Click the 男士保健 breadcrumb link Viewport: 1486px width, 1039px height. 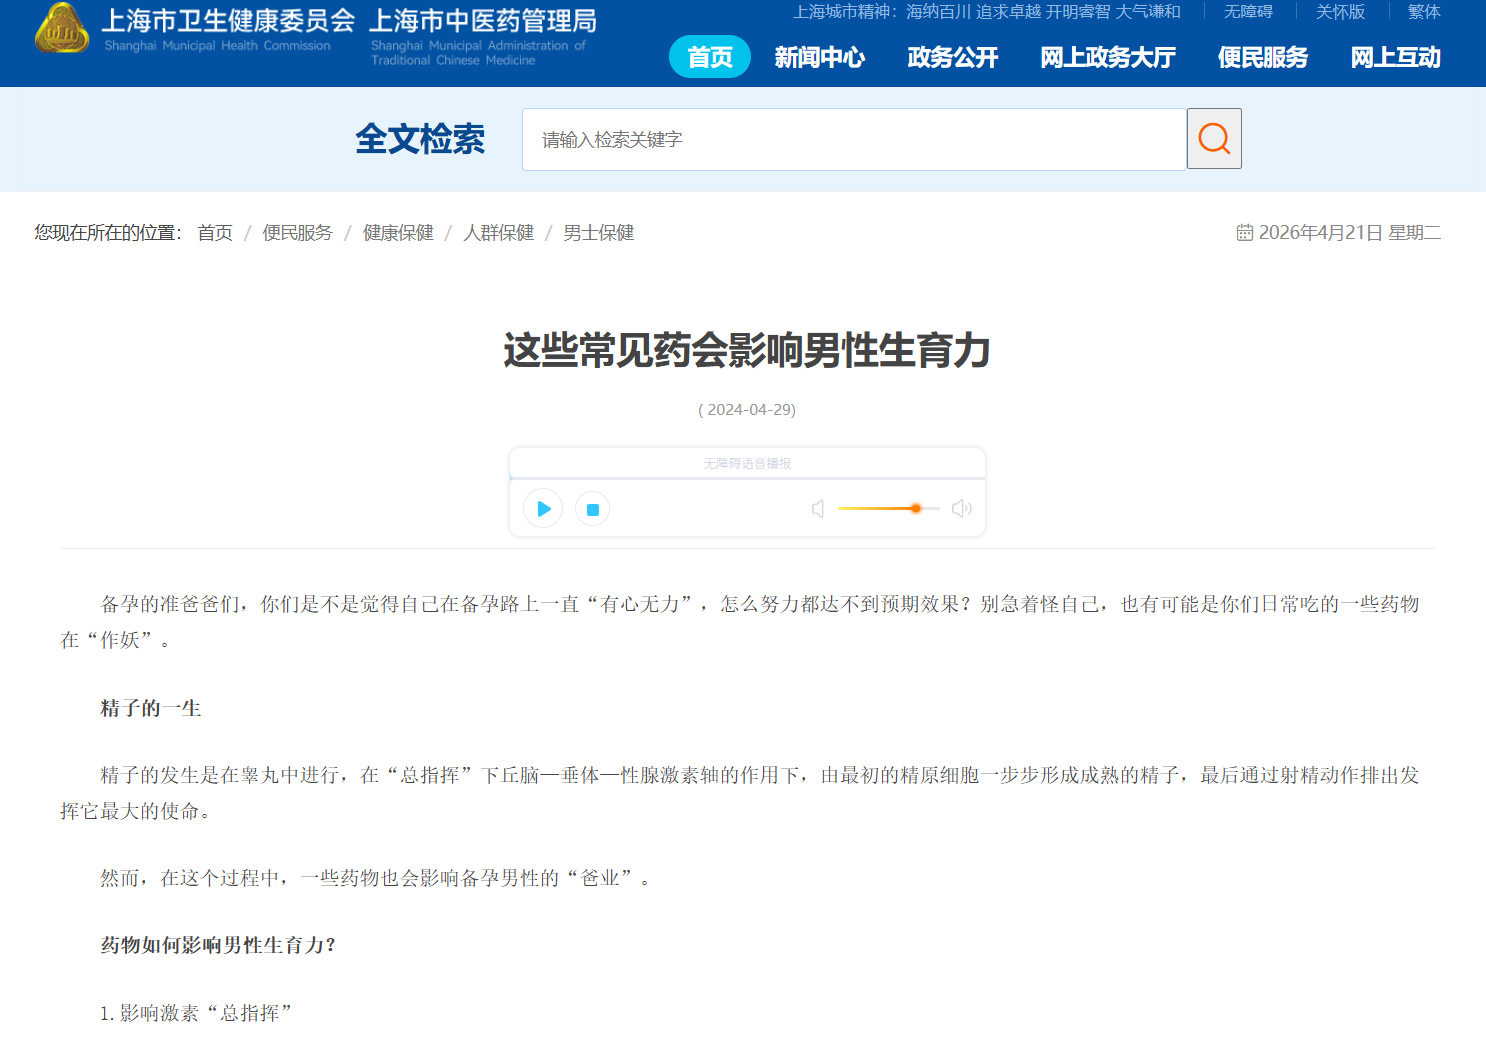[598, 233]
